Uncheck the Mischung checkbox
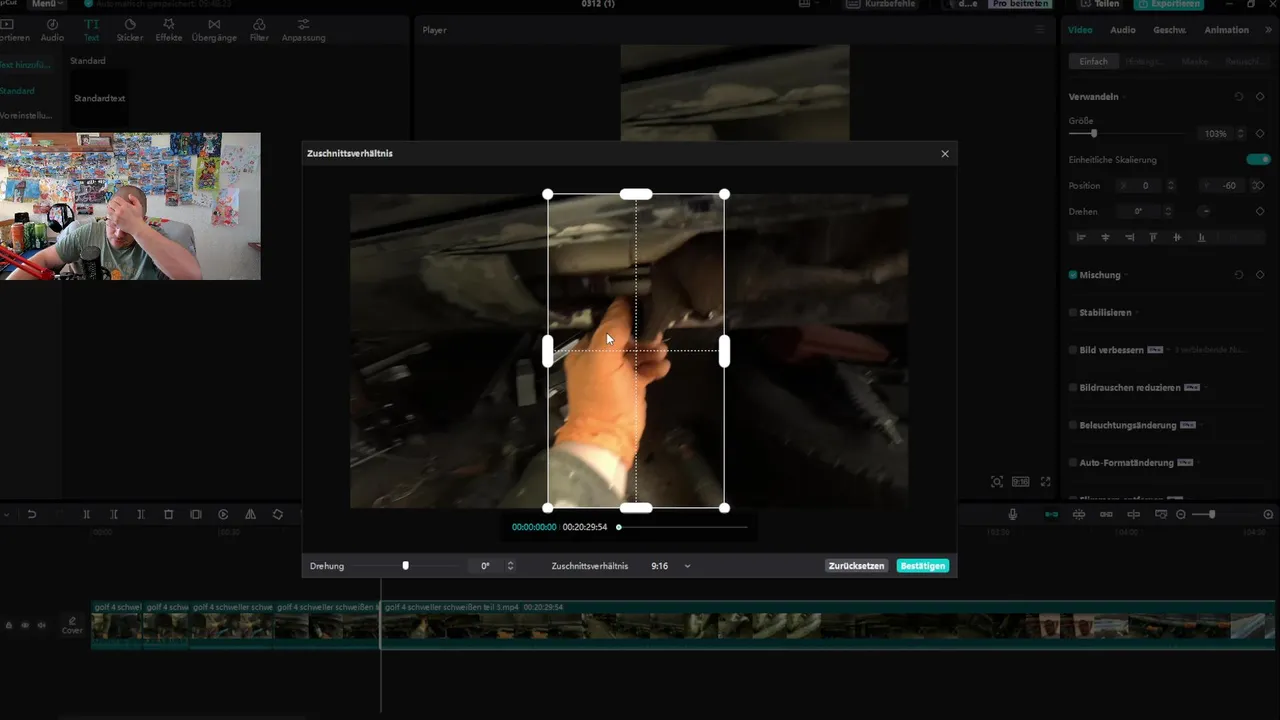This screenshot has height=720, width=1280. (1073, 275)
